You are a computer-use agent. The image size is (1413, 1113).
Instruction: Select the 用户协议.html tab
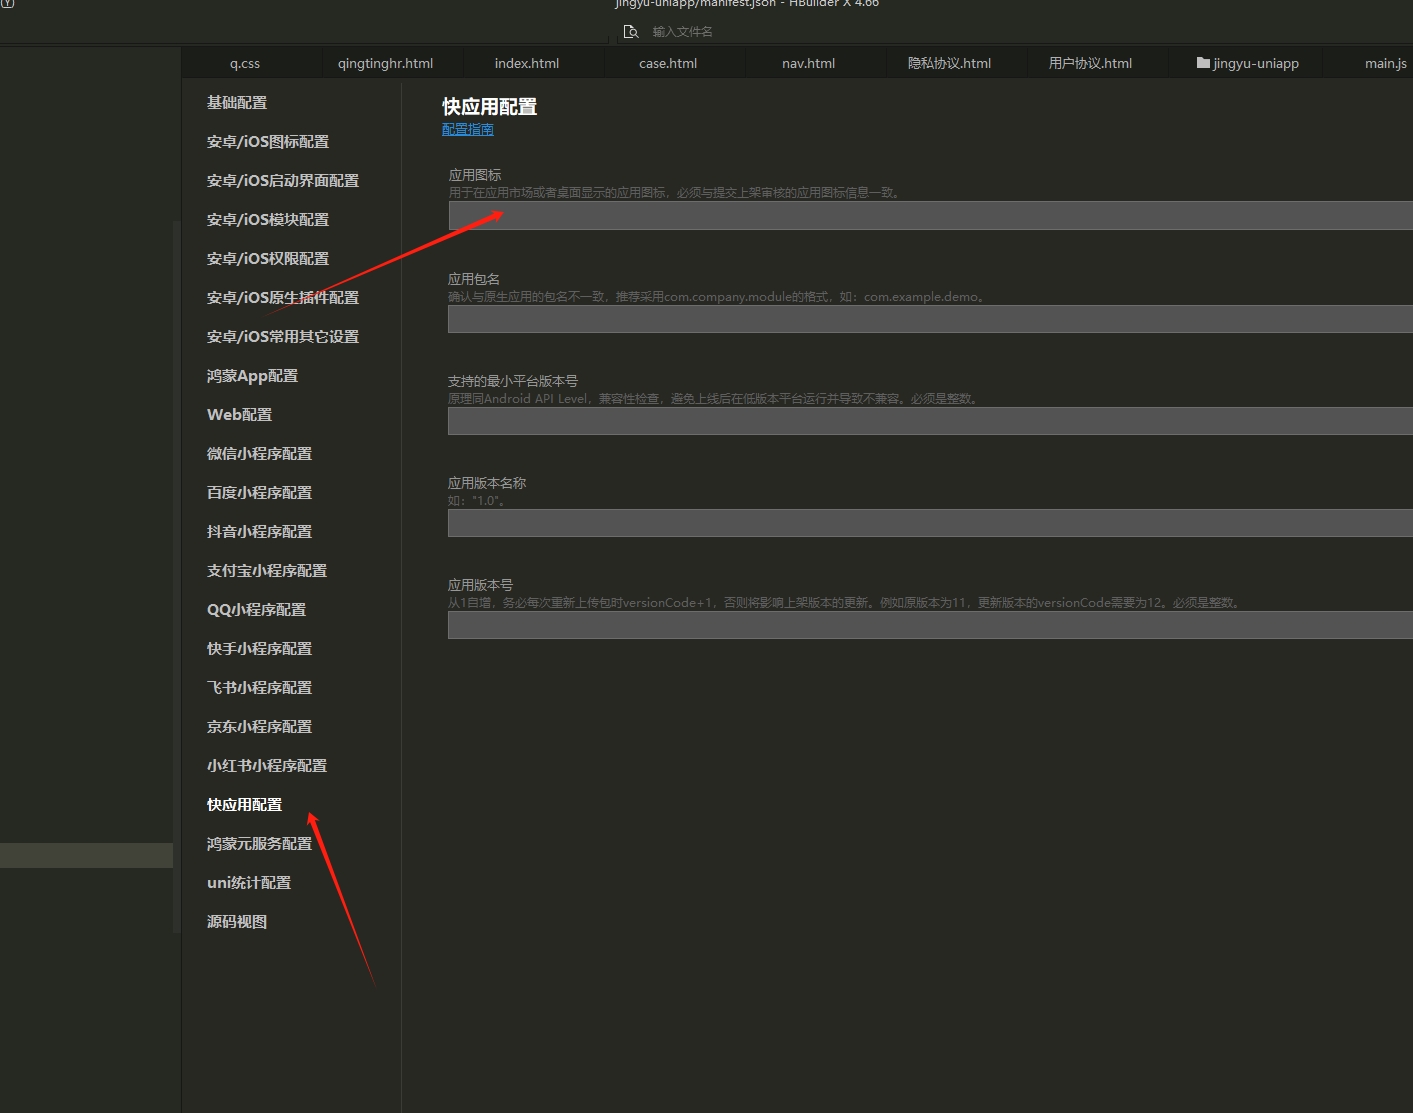1090,63
